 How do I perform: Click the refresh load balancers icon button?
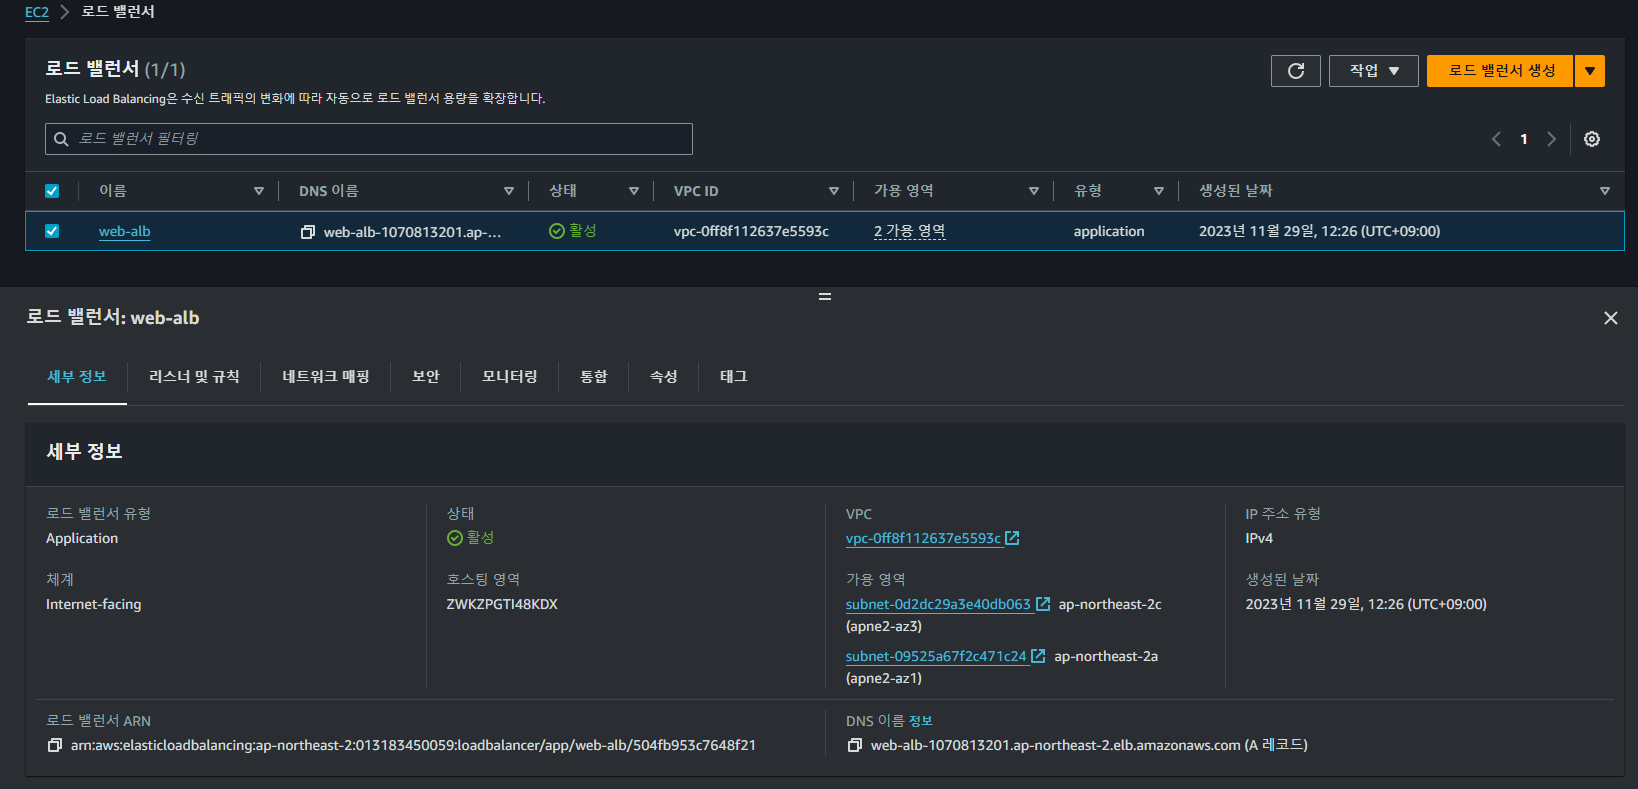pyautogui.click(x=1296, y=71)
